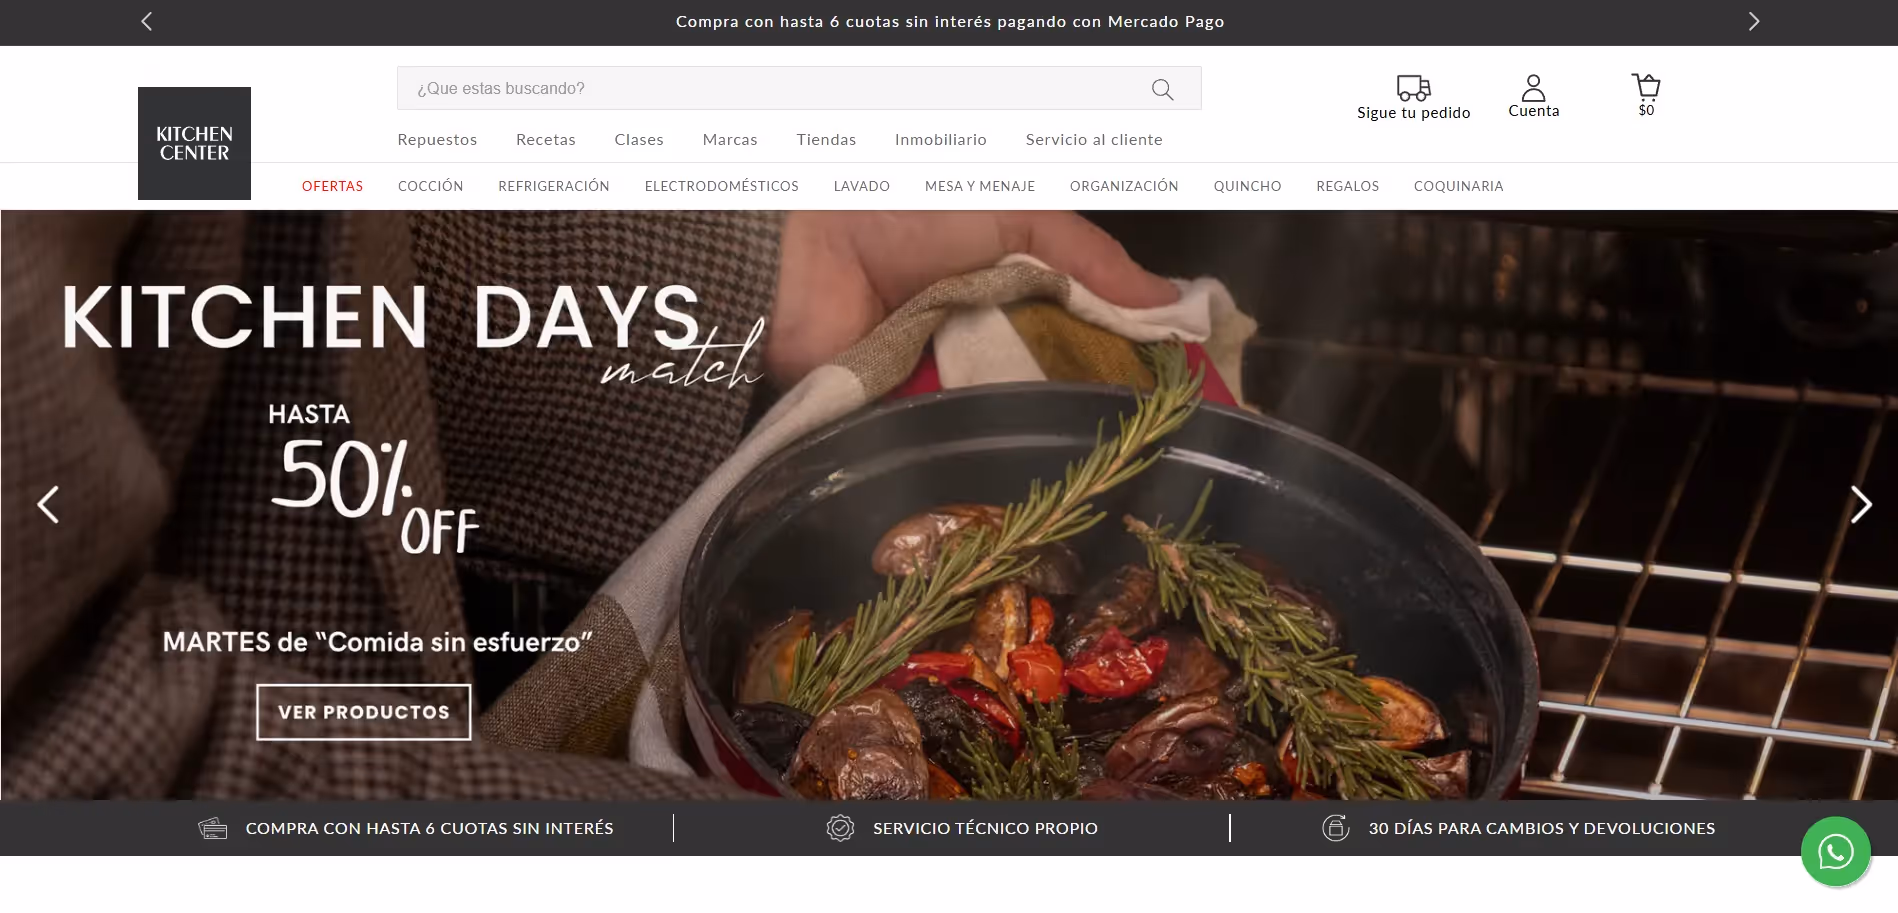Click the returns box icon

(x=1336, y=828)
